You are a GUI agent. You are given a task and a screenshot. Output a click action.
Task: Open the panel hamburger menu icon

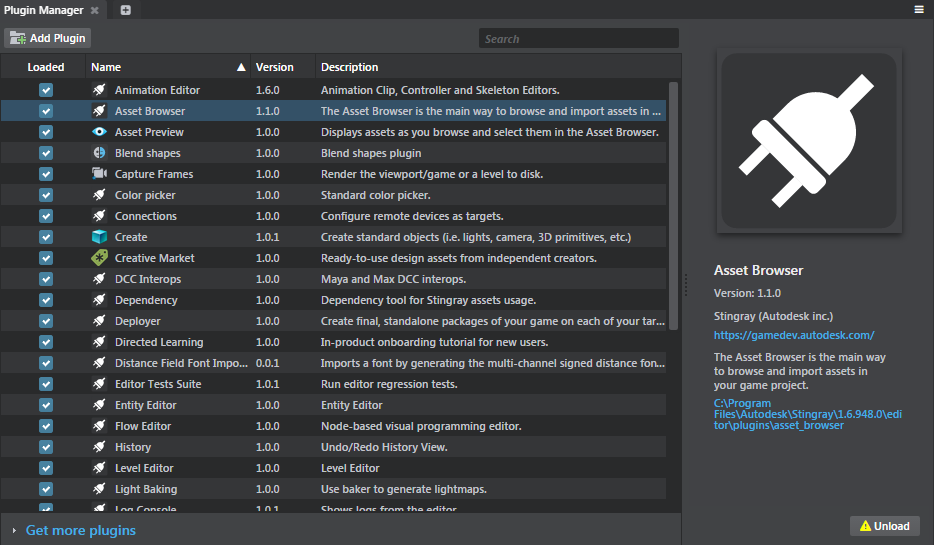click(x=919, y=10)
